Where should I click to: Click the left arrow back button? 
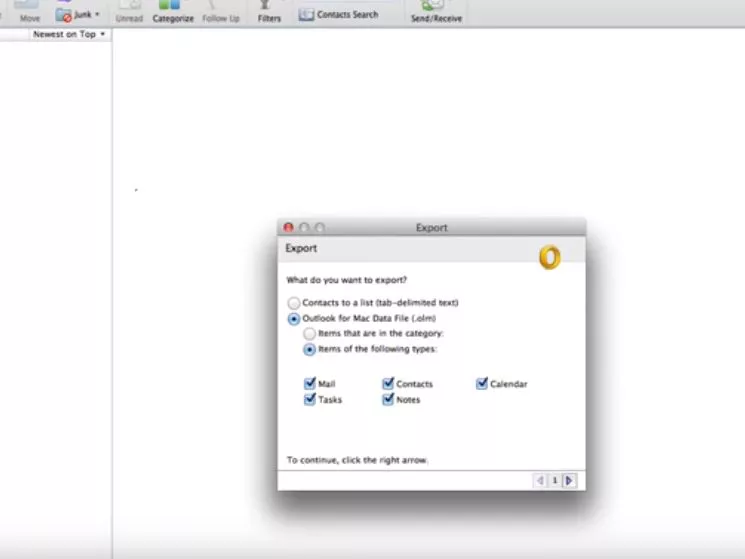pyautogui.click(x=540, y=481)
